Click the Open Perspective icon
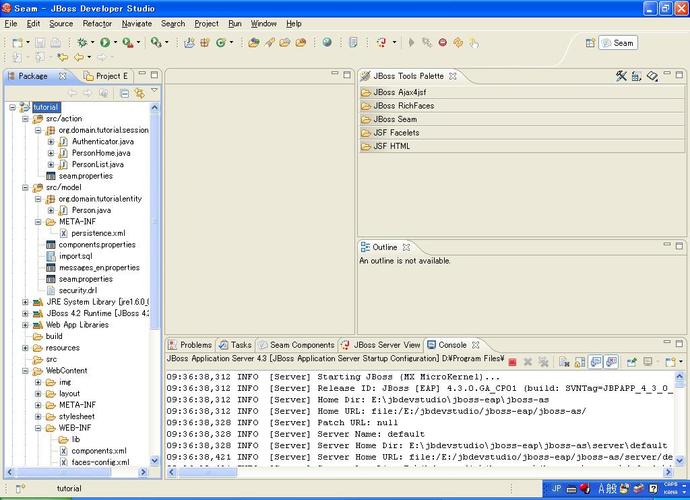Screen dimensions: 690x500 (590, 43)
